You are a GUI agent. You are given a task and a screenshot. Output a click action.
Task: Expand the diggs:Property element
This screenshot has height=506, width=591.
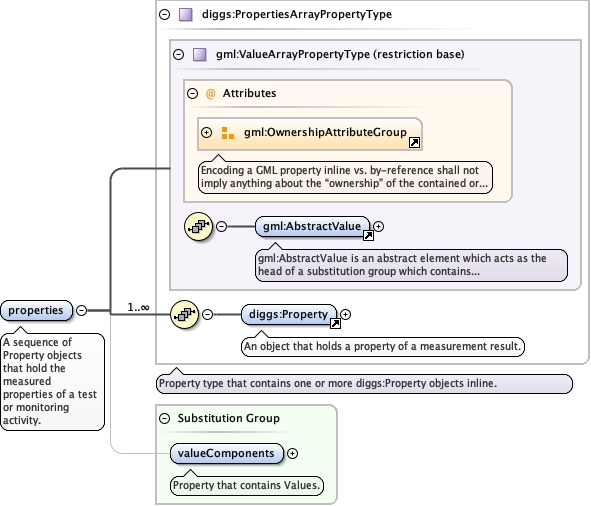[x=345, y=314]
